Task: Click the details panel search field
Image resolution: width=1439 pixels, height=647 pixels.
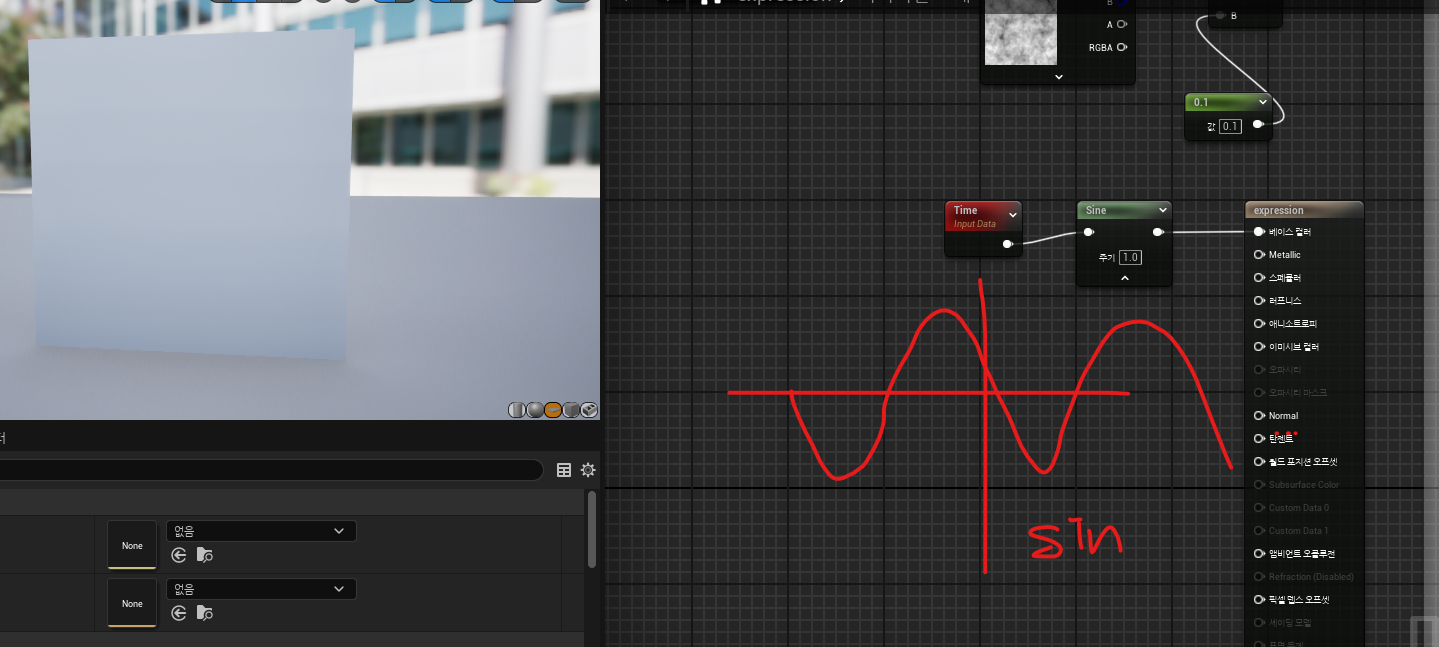Action: coord(270,470)
